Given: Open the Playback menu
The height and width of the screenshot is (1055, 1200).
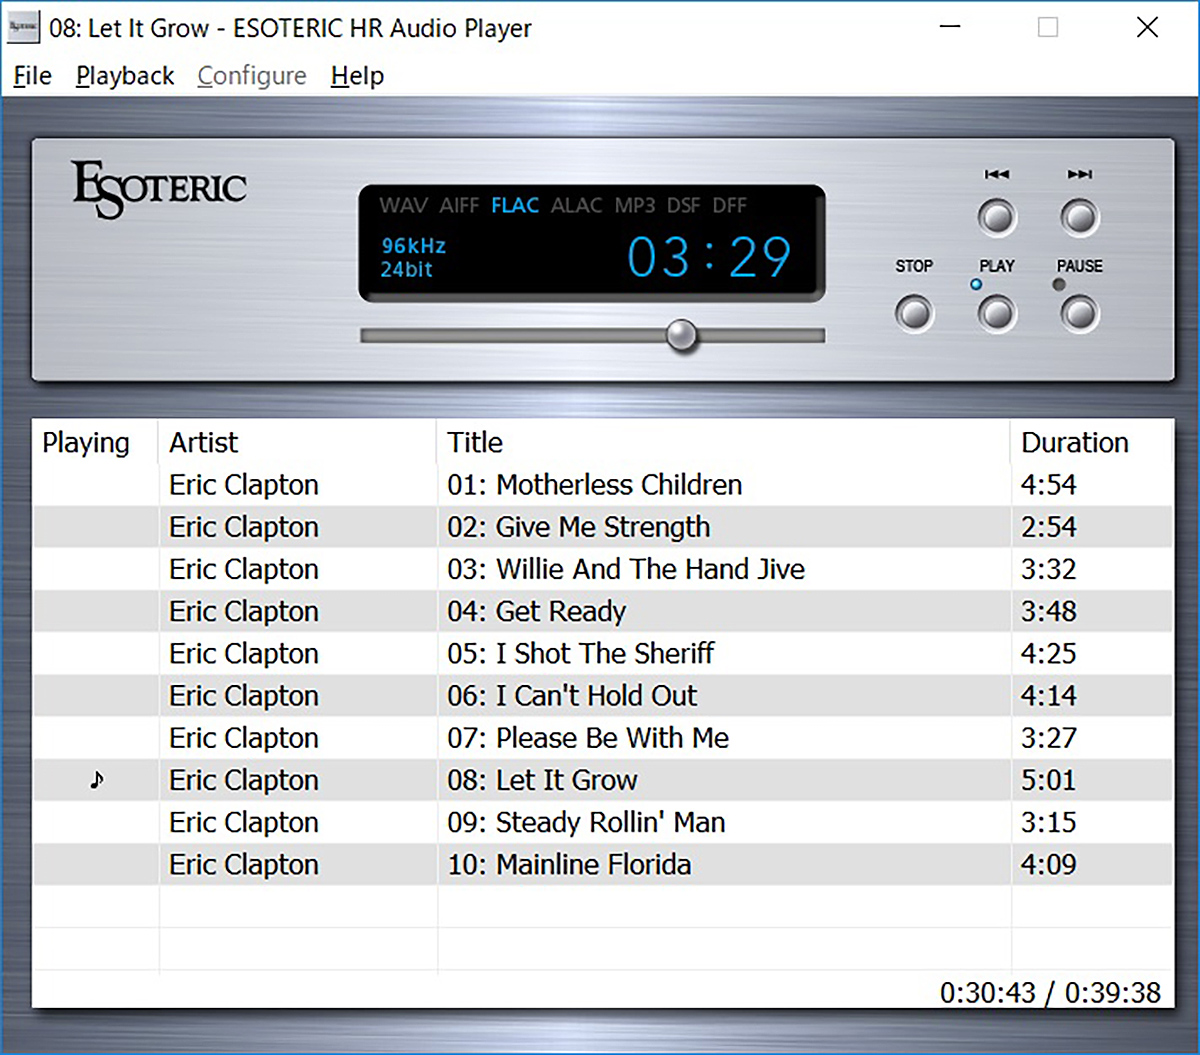Looking at the screenshot, I should tap(125, 76).
